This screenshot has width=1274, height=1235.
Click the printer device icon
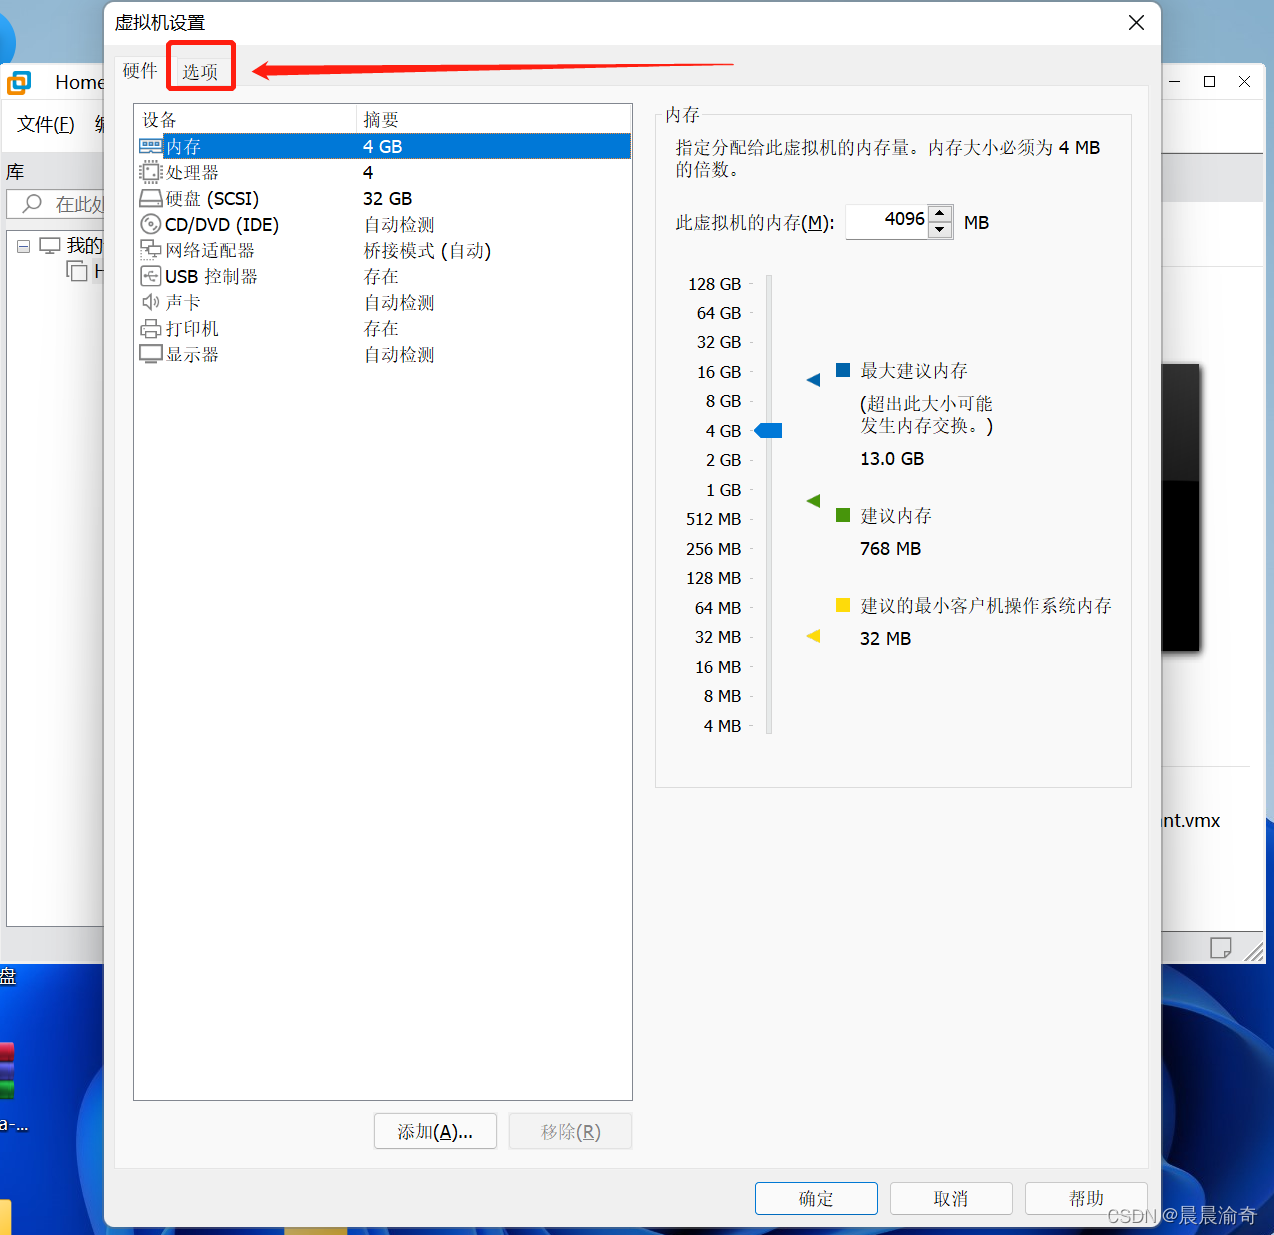151,328
